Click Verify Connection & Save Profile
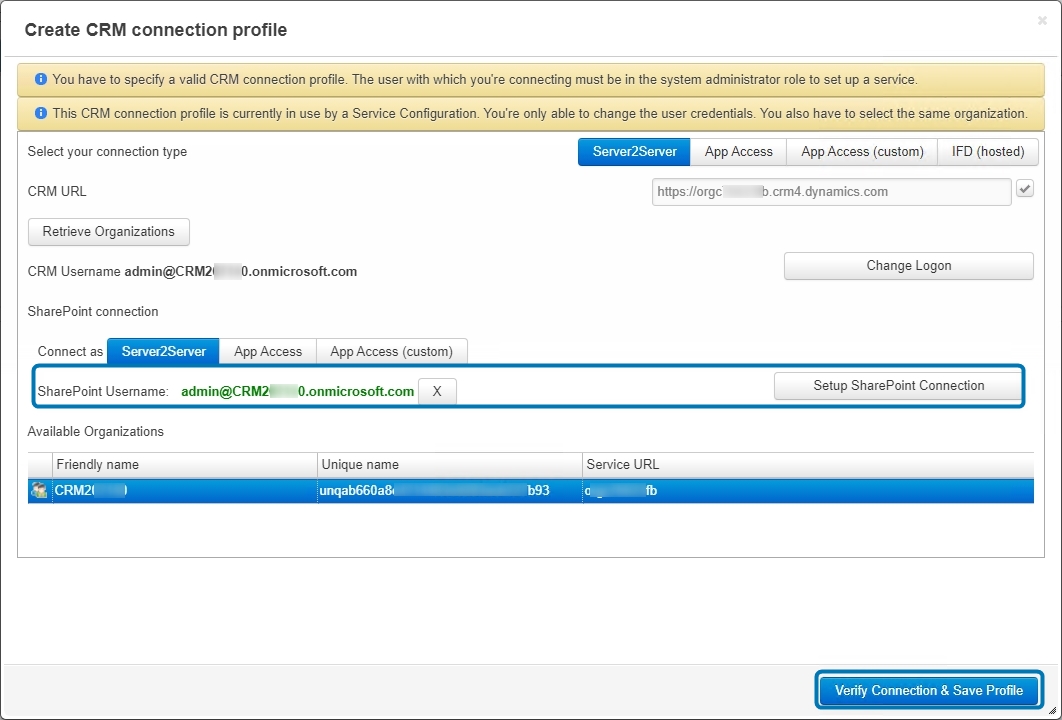Viewport: 1062px width, 720px height. pyautogui.click(x=929, y=690)
